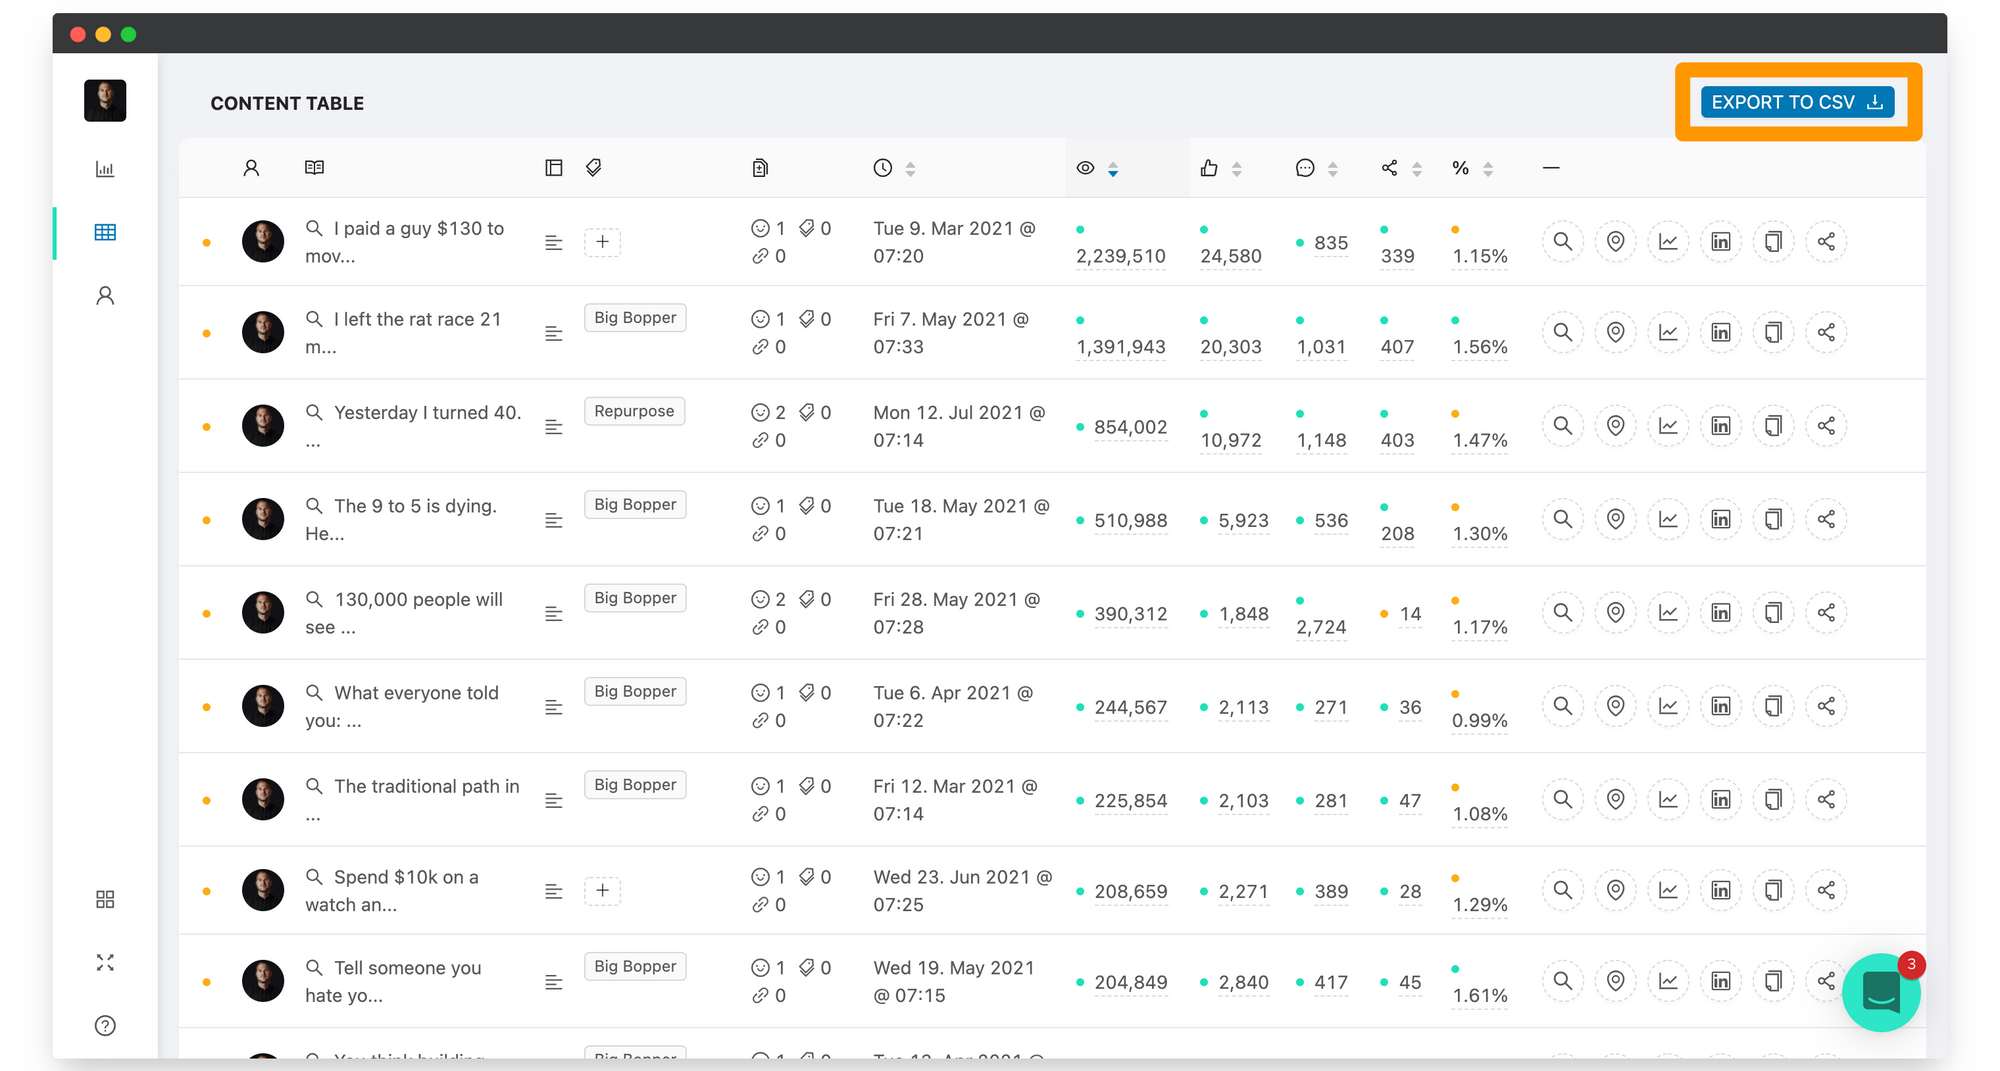Image resolution: width=2000 pixels, height=1071 pixels.
Task: Open LinkedIn icon in 'I paid a guy $130' row
Action: [x=1721, y=241]
